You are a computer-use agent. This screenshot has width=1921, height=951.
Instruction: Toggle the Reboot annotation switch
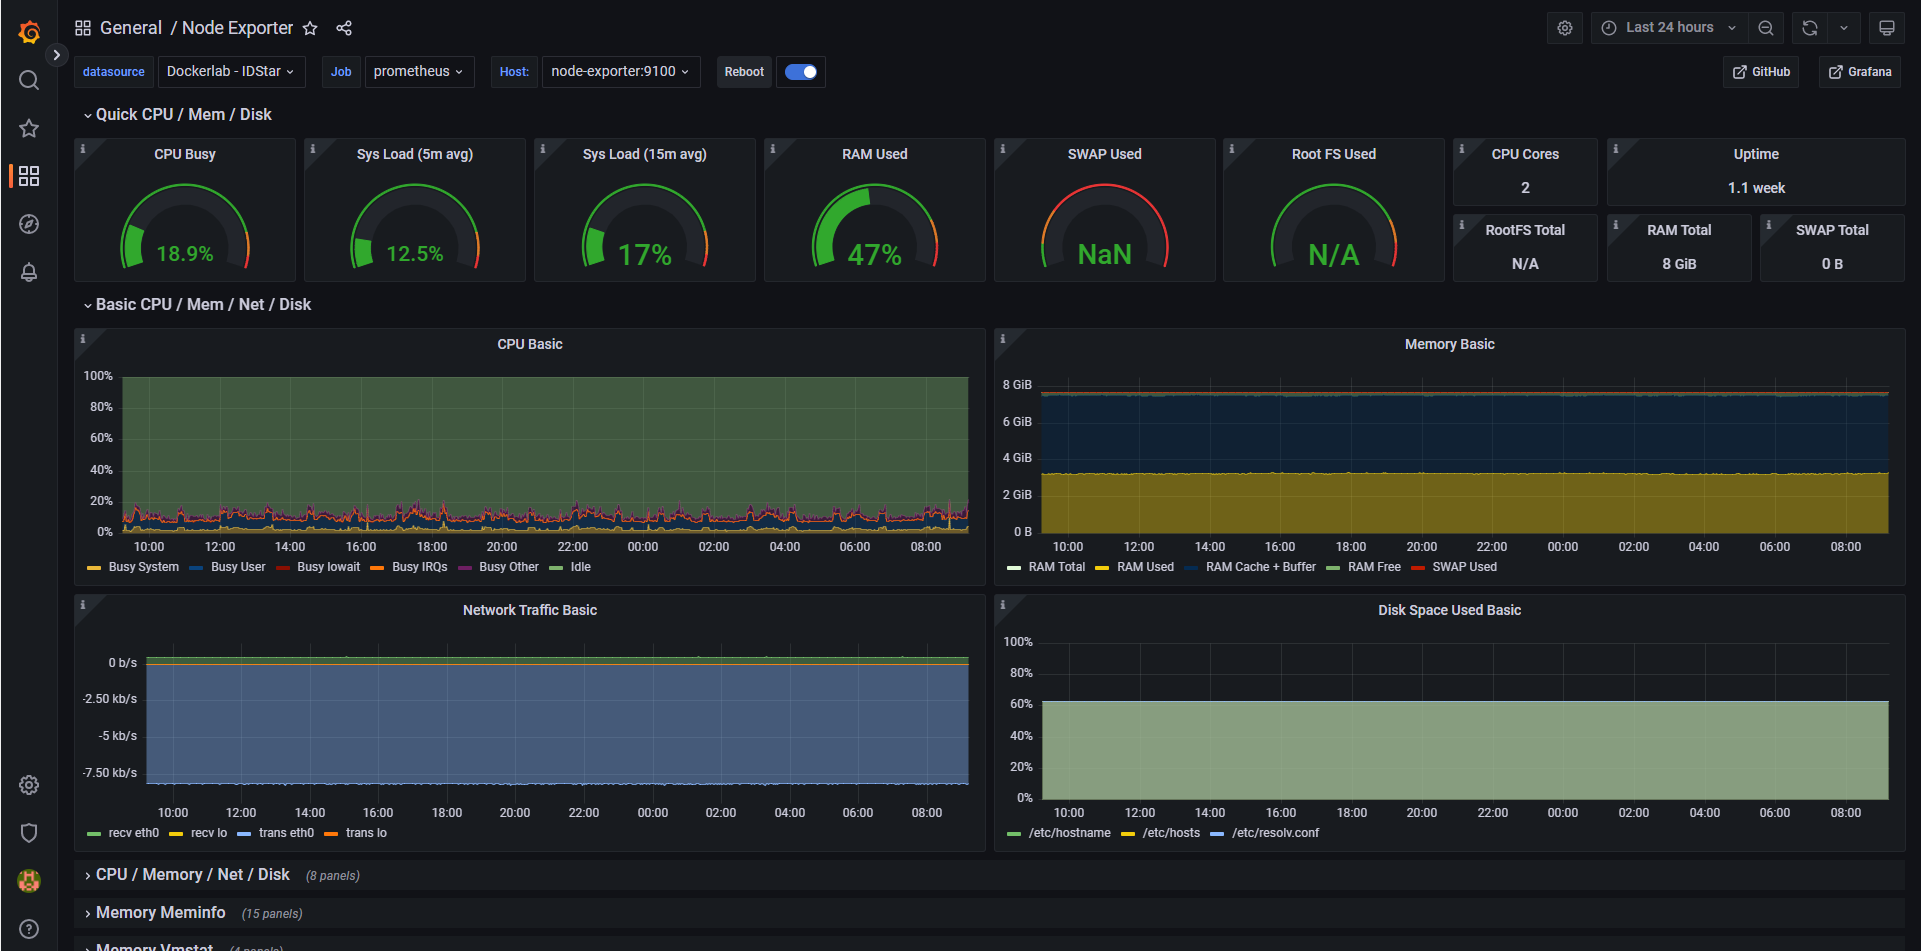(x=801, y=72)
